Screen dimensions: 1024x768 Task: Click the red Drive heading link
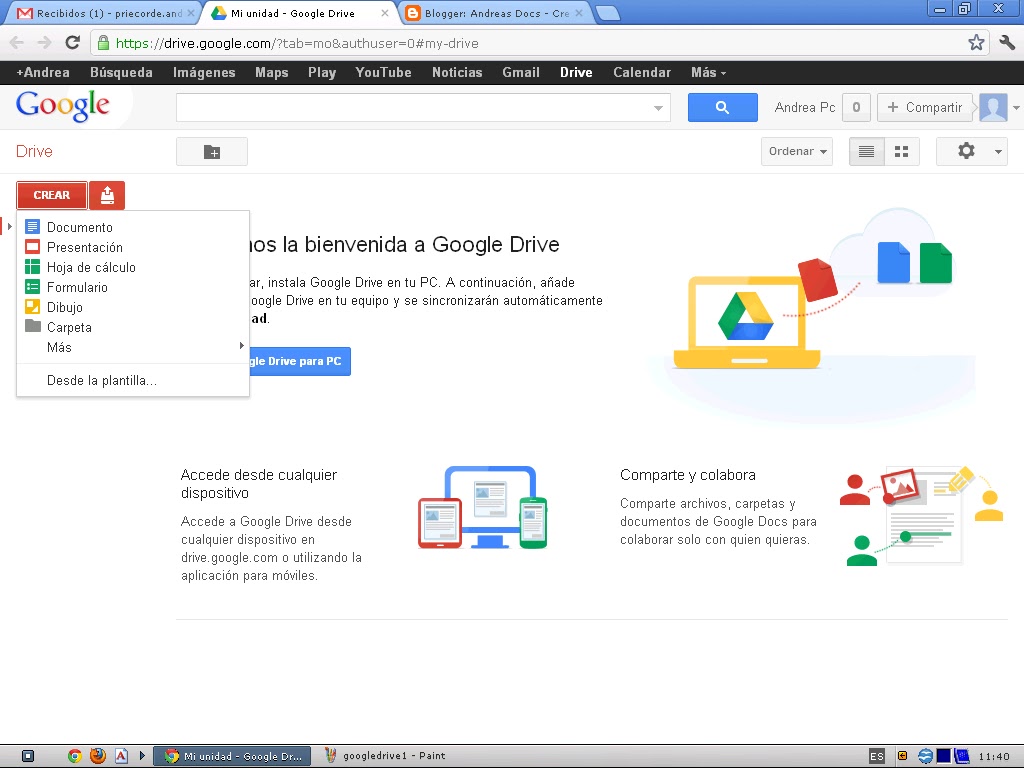coord(34,152)
